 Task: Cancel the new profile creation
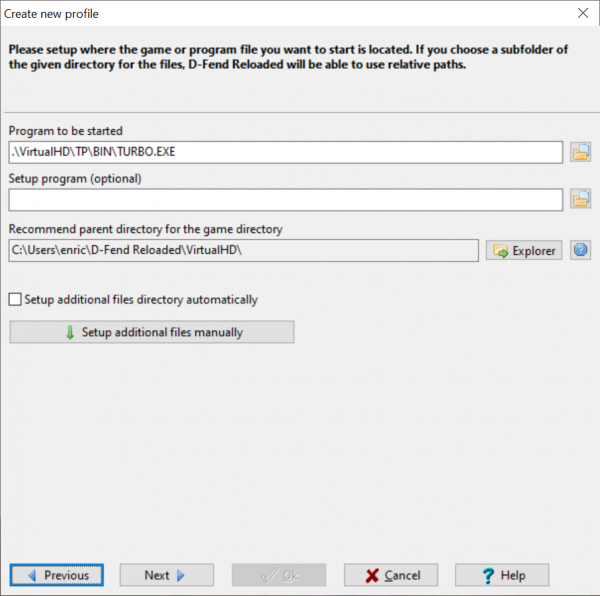[391, 575]
